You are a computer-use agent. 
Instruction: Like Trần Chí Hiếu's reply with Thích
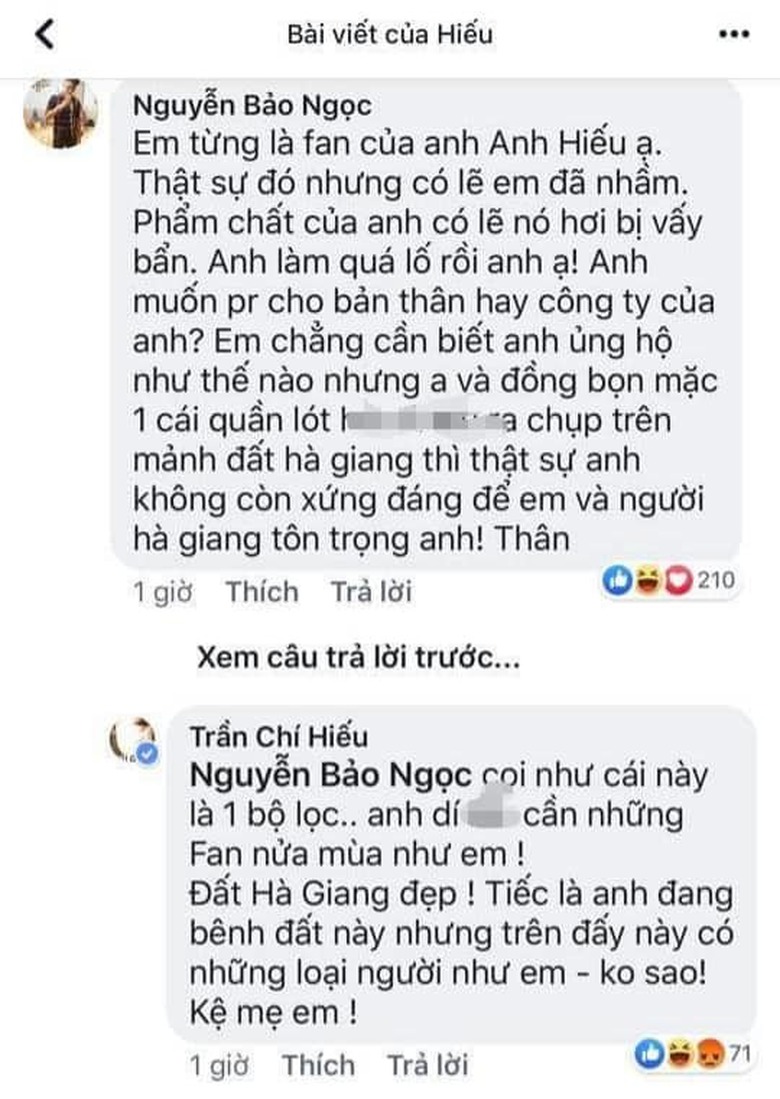coord(318,1065)
